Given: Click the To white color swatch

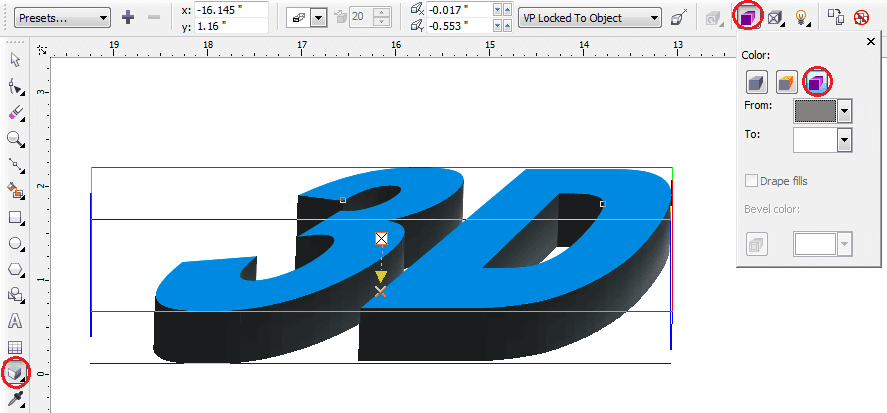Looking at the screenshot, I should click(815, 140).
